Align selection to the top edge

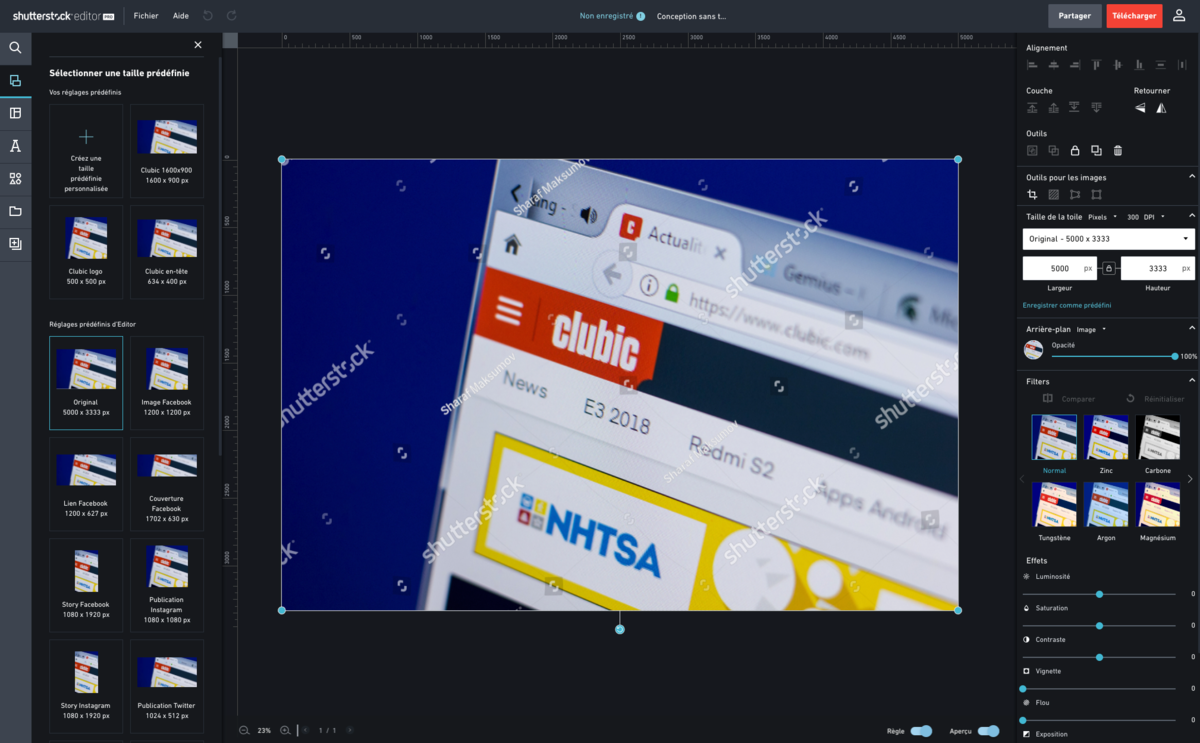tap(1097, 65)
